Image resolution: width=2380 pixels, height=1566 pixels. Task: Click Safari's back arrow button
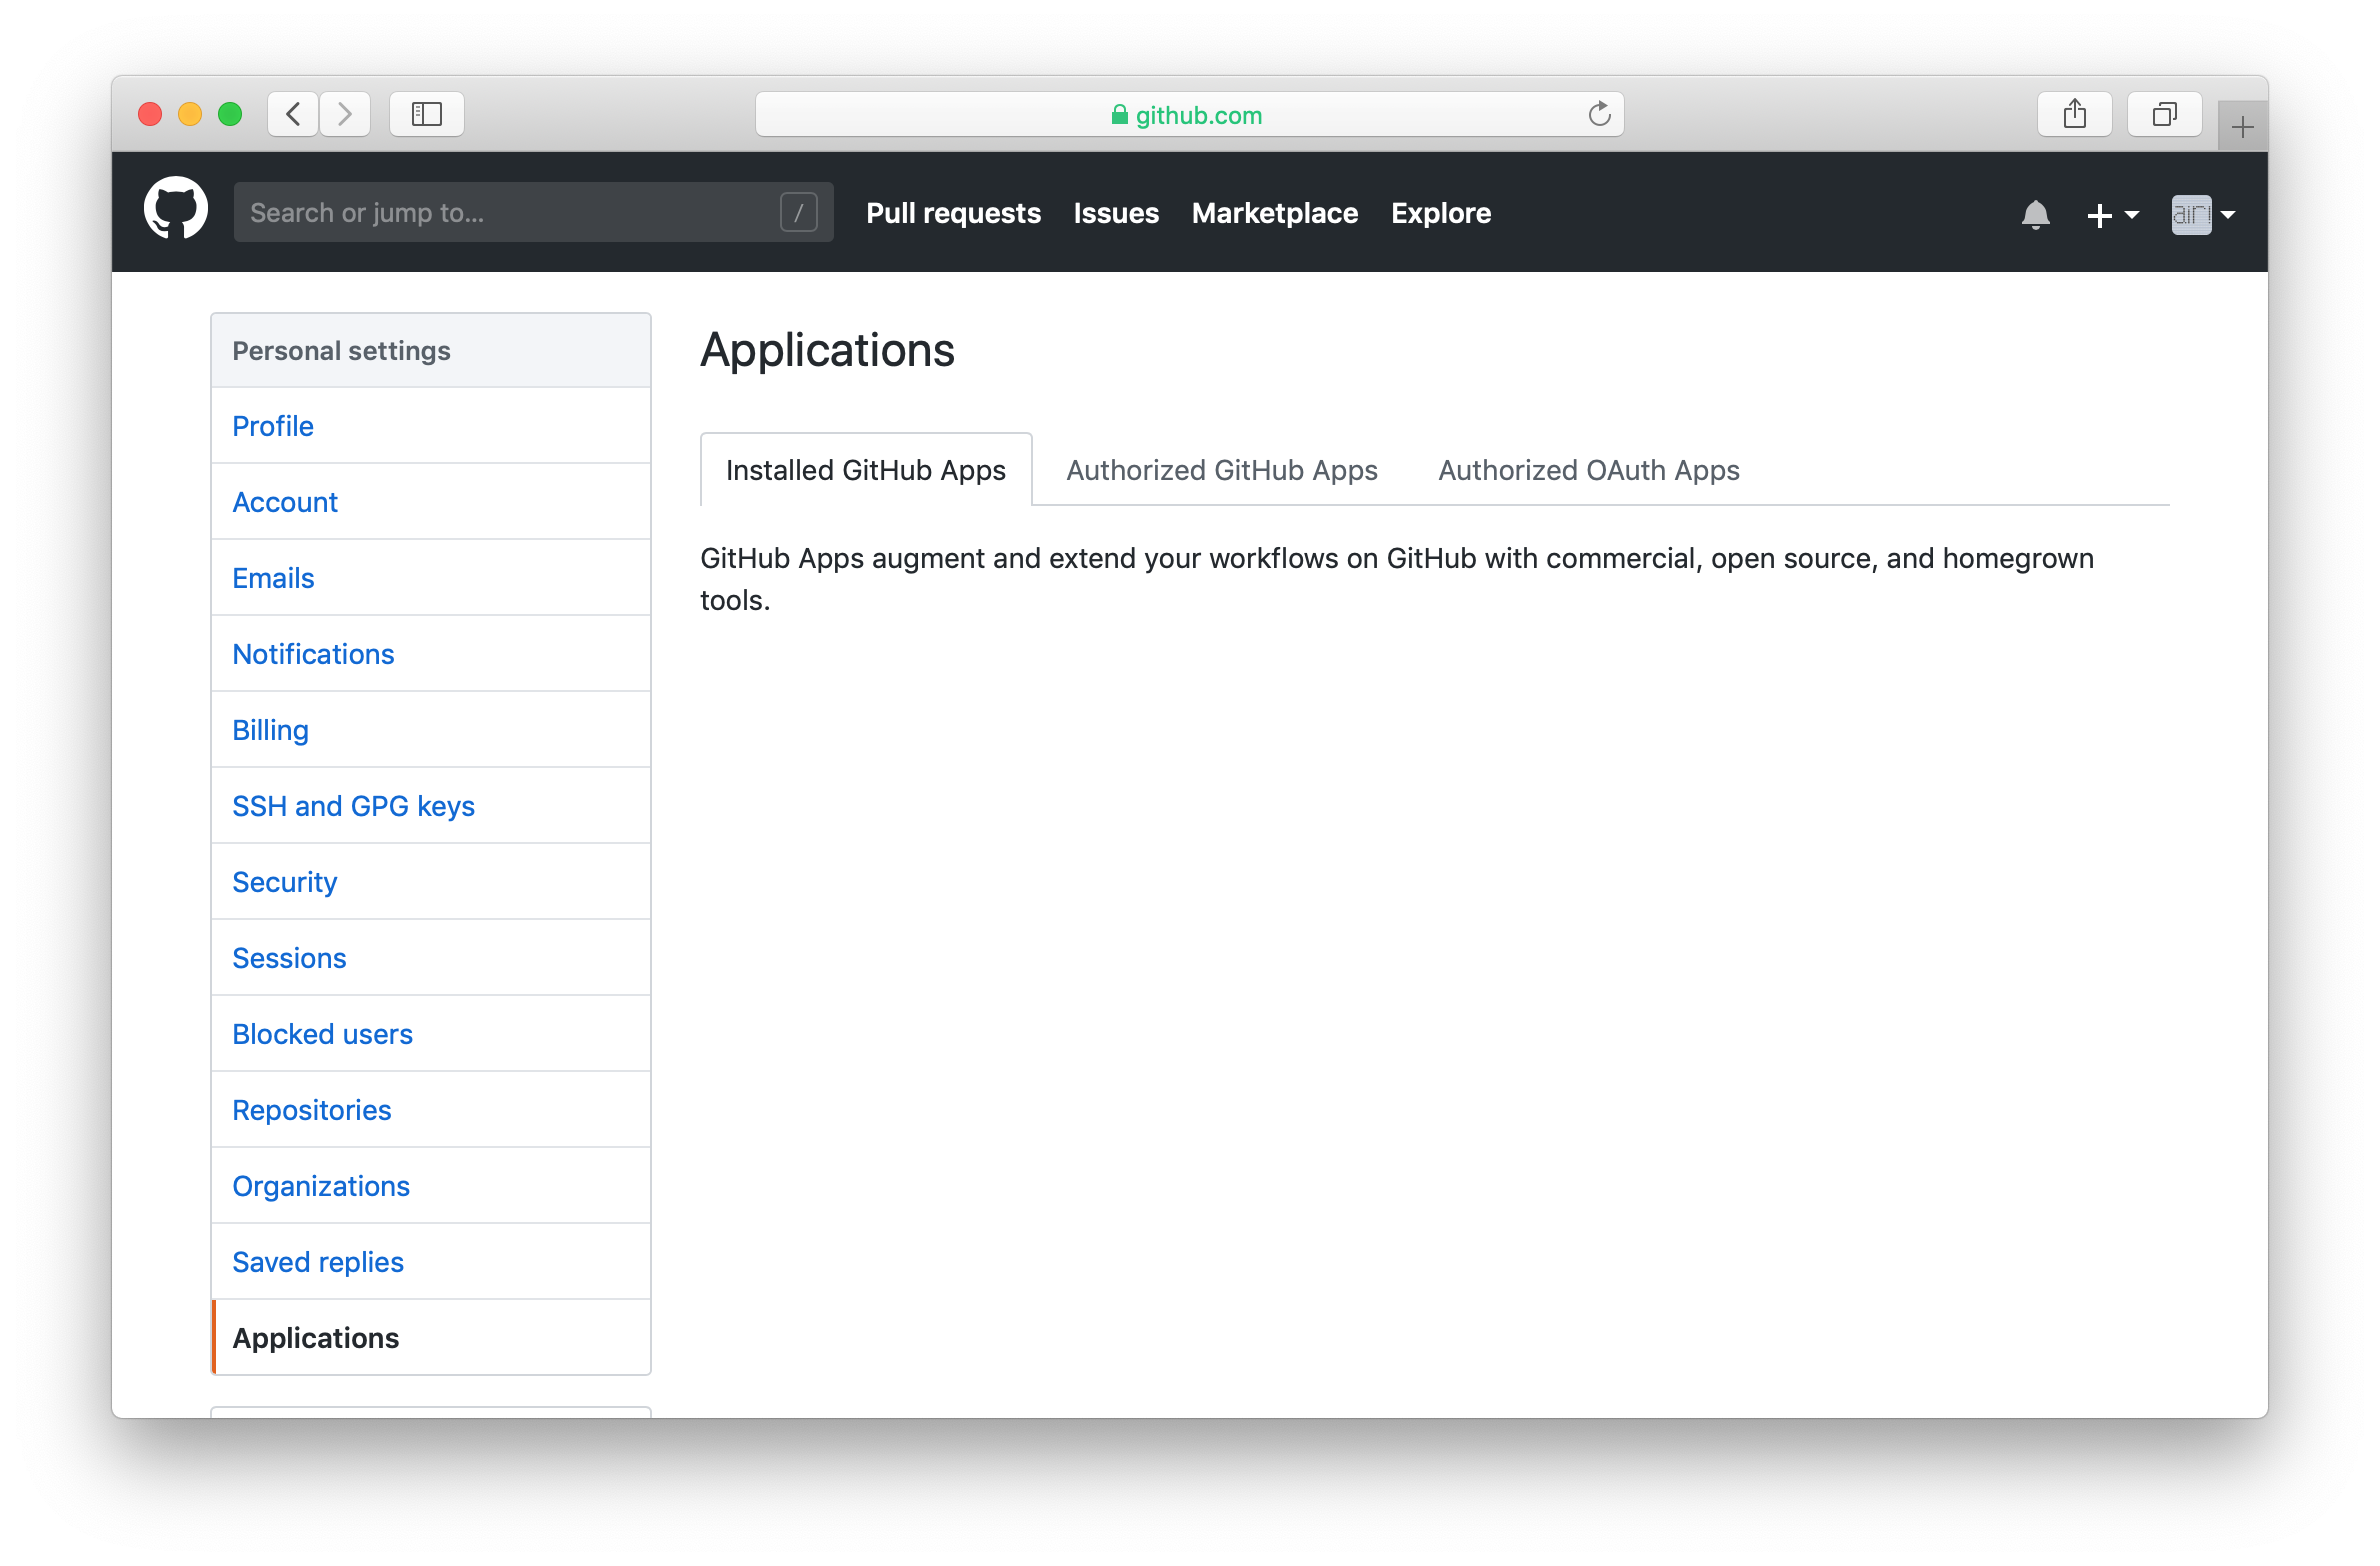(293, 114)
